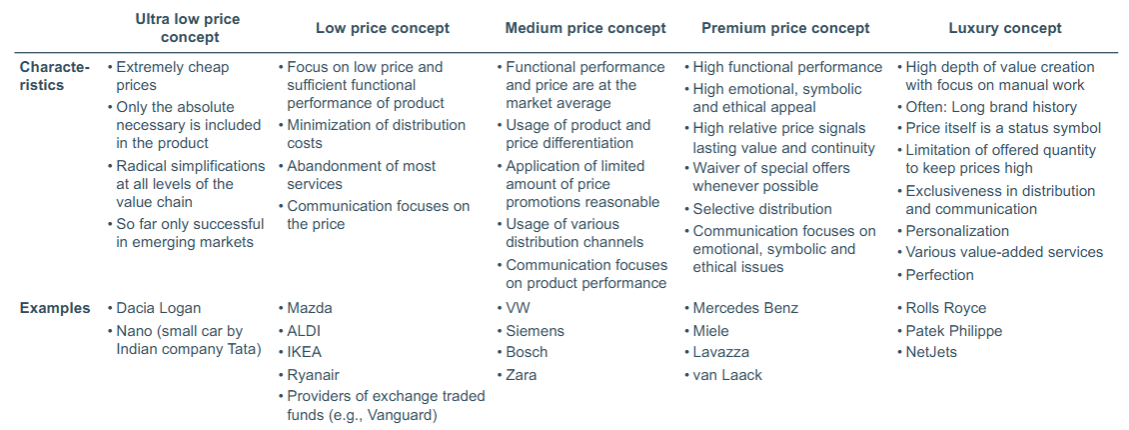Viewport: 1129px width, 430px height.
Task: Click the Patek Philippe entry
Action: (953, 331)
